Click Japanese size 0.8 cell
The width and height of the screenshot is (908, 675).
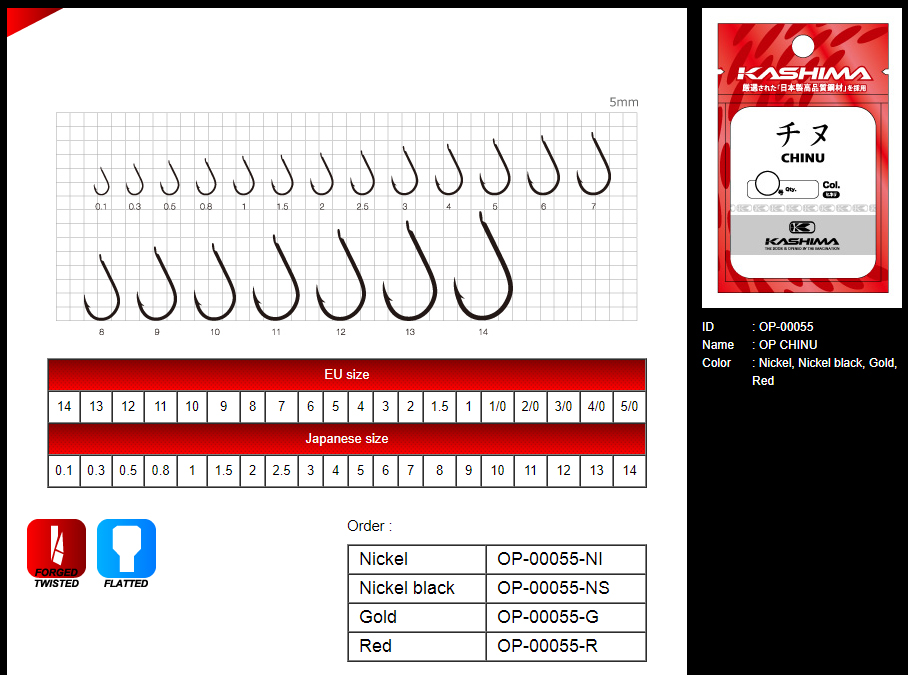coord(160,471)
